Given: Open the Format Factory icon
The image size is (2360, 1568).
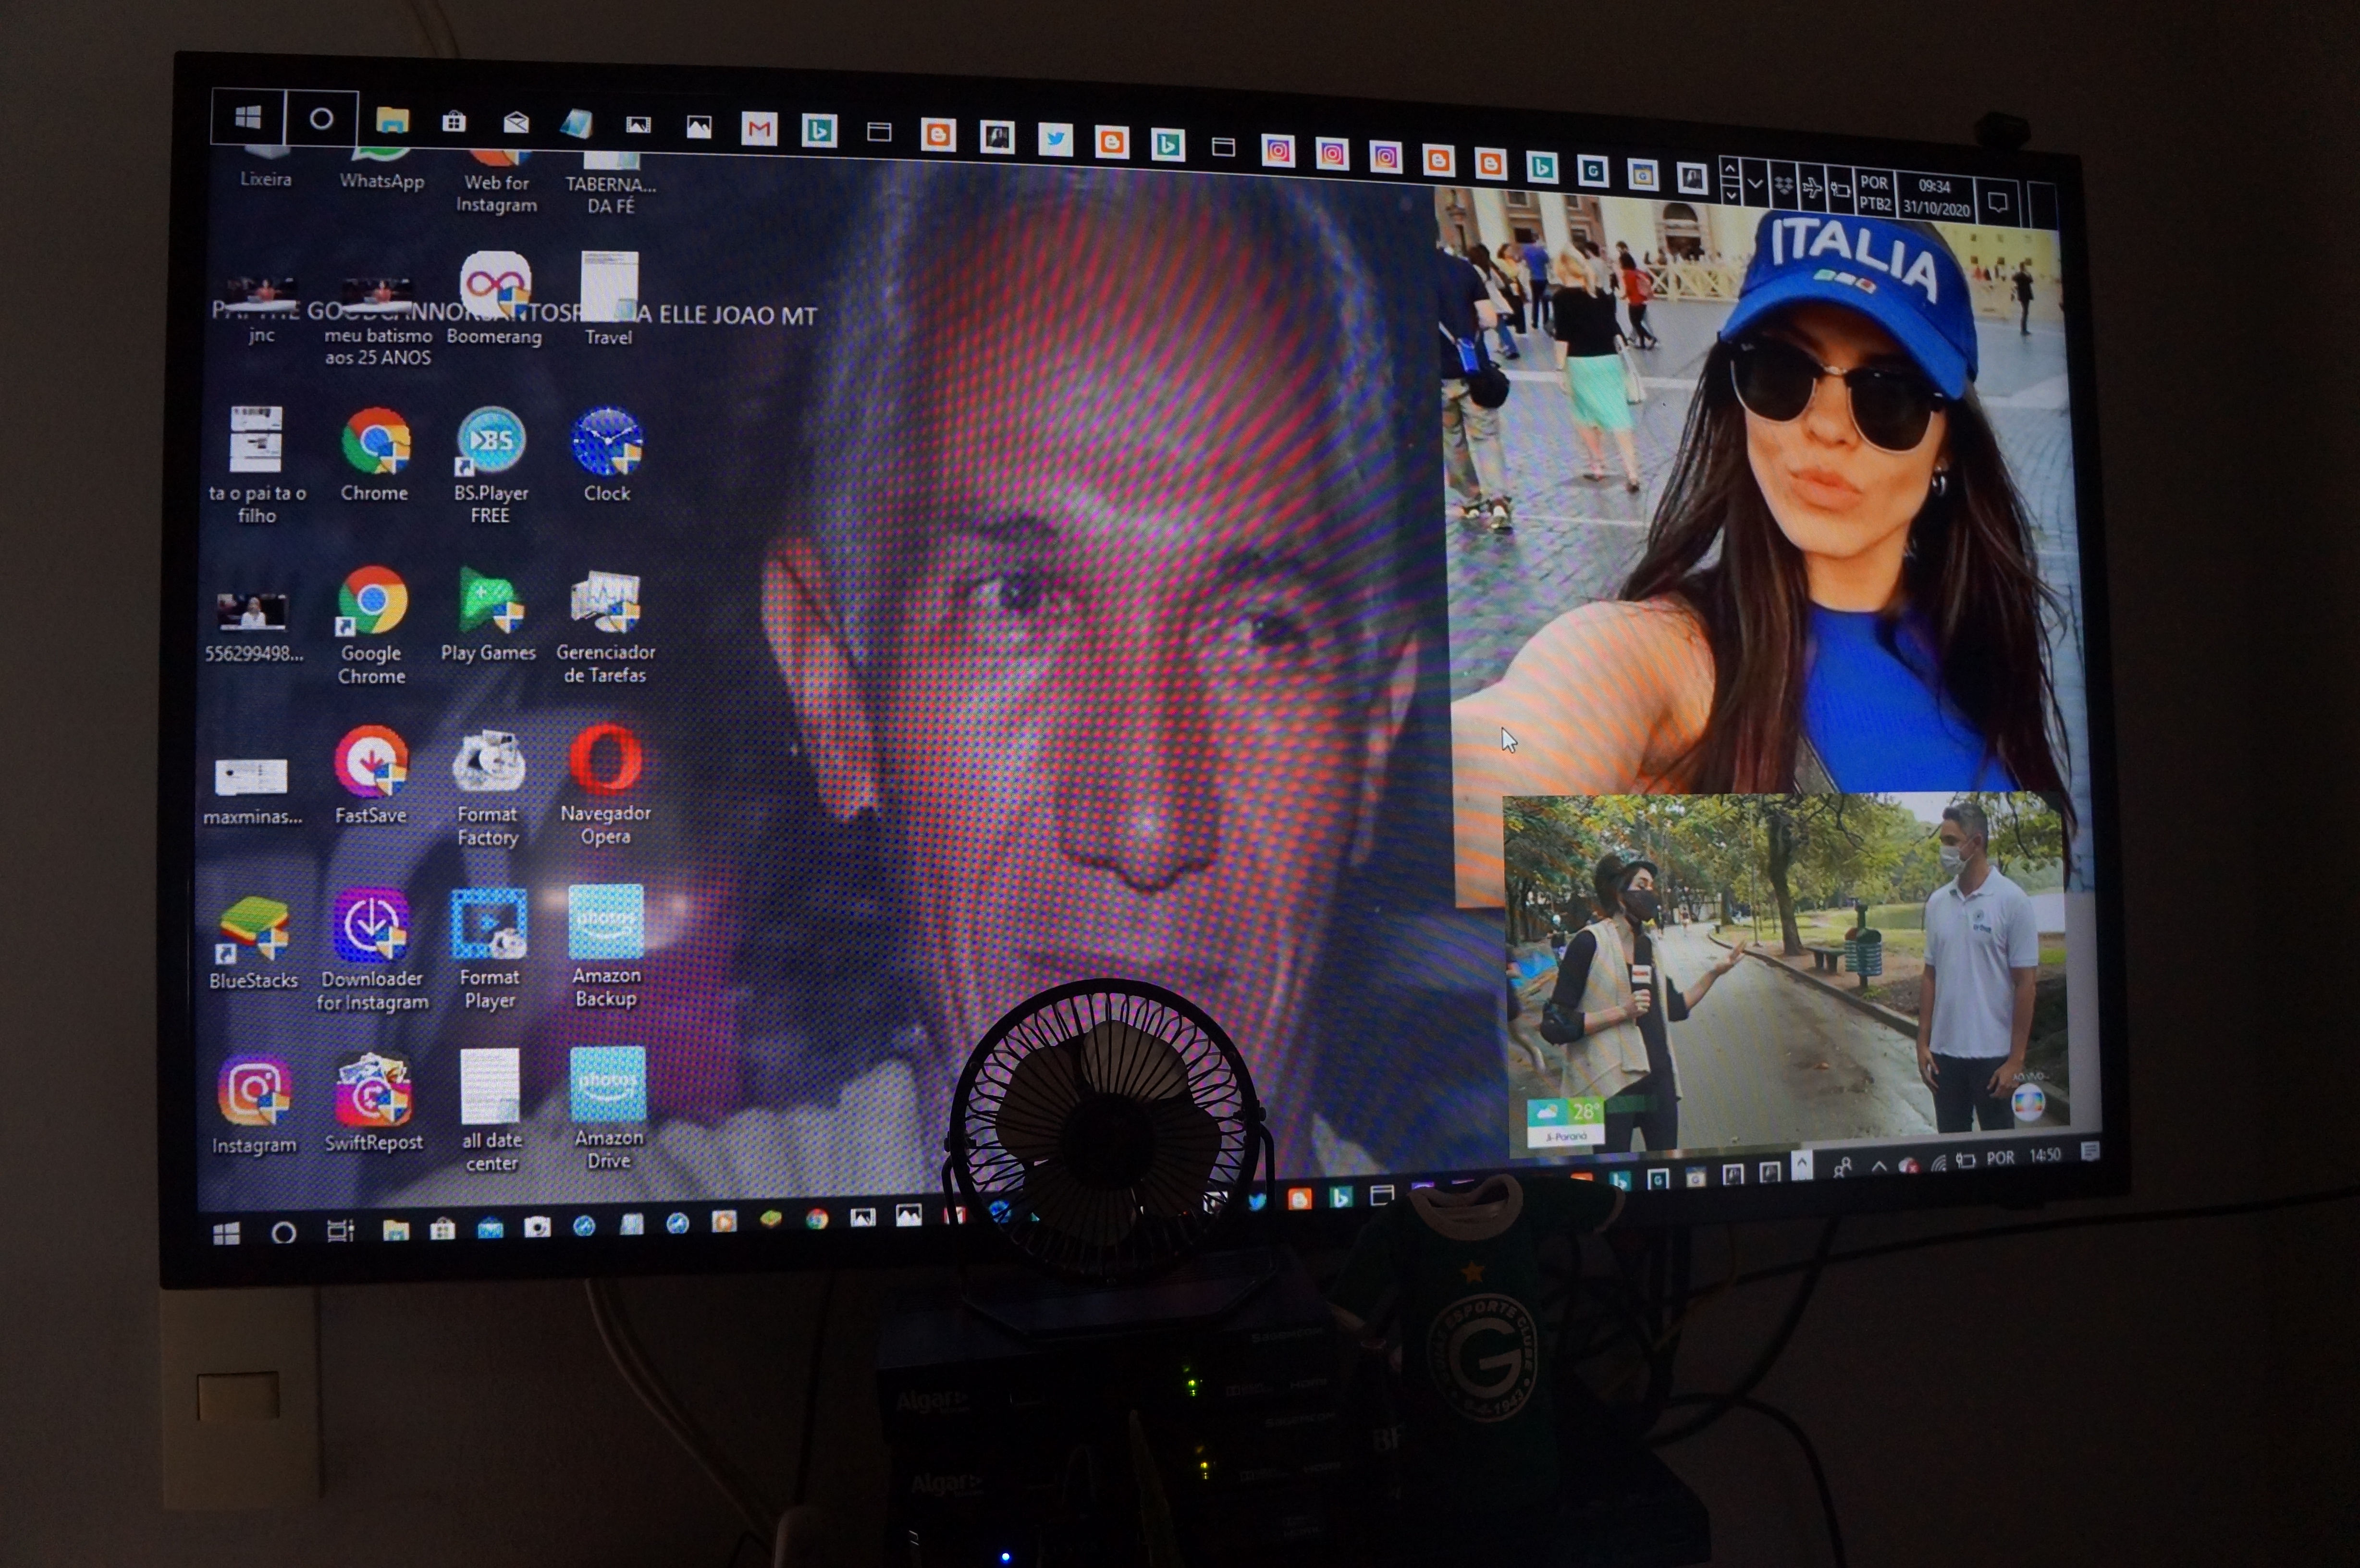Looking at the screenshot, I should pos(488,765).
